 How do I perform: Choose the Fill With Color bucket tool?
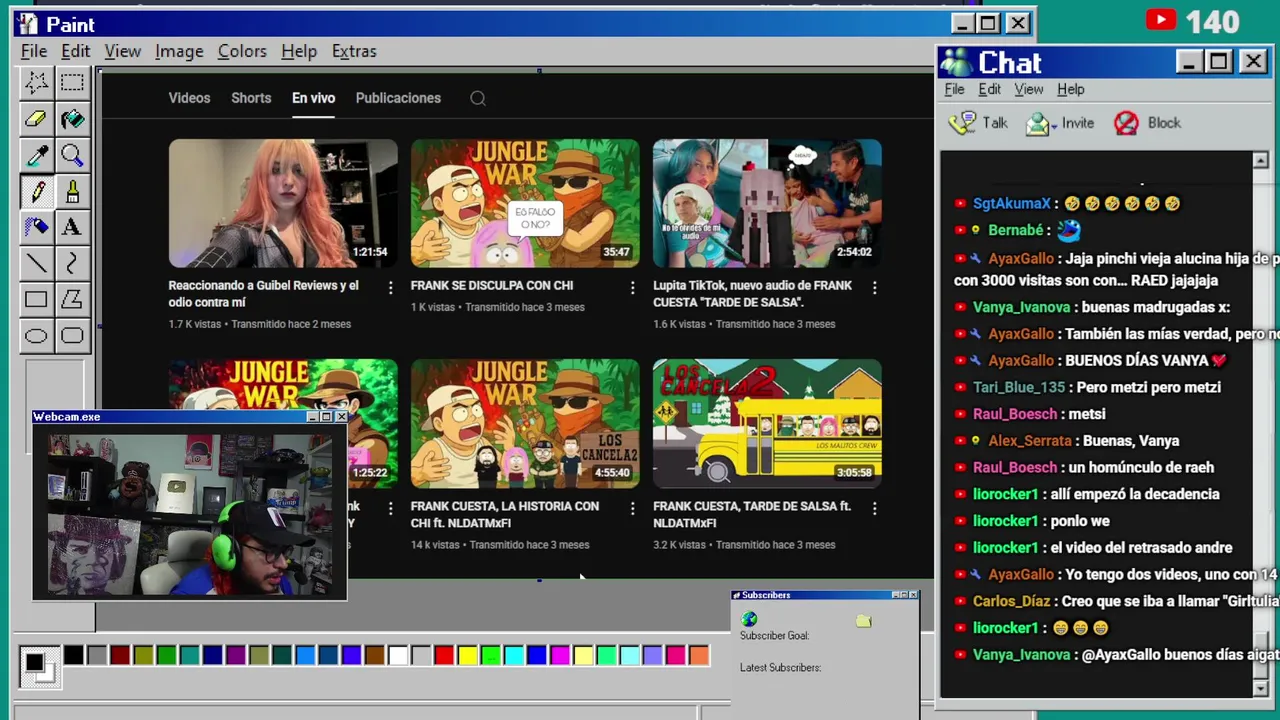pyautogui.click(x=72, y=118)
